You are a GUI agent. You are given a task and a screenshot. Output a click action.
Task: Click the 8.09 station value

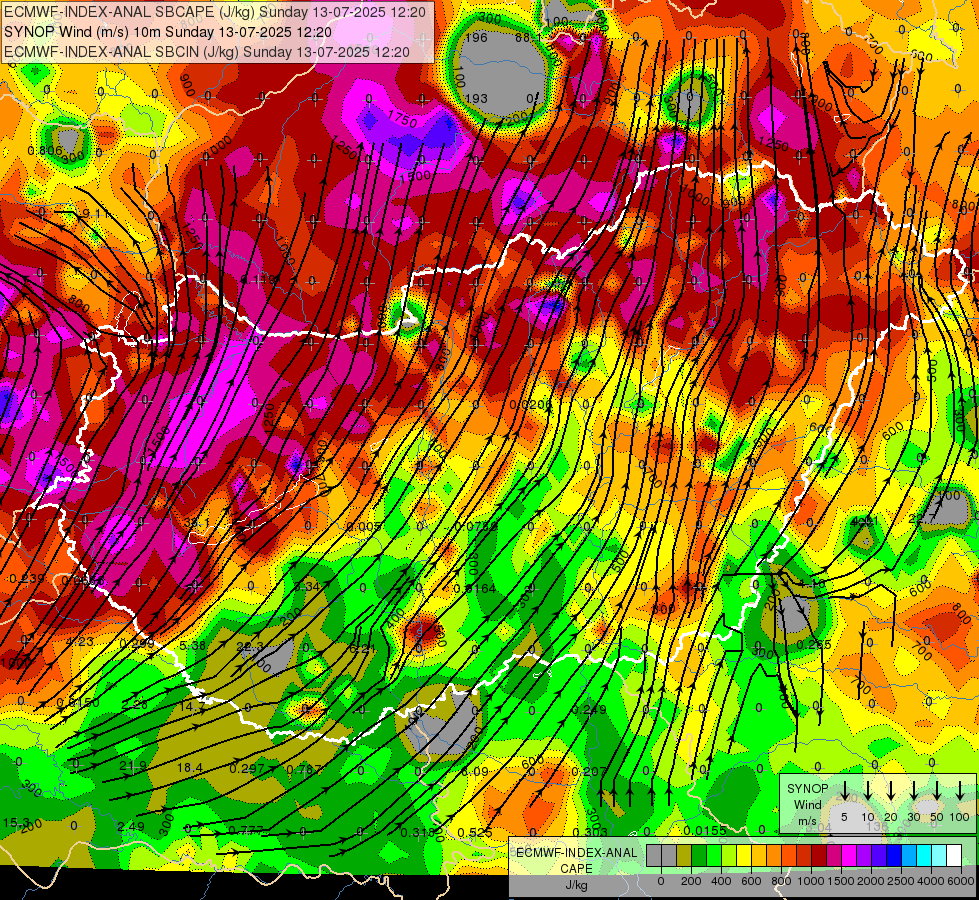475,772
